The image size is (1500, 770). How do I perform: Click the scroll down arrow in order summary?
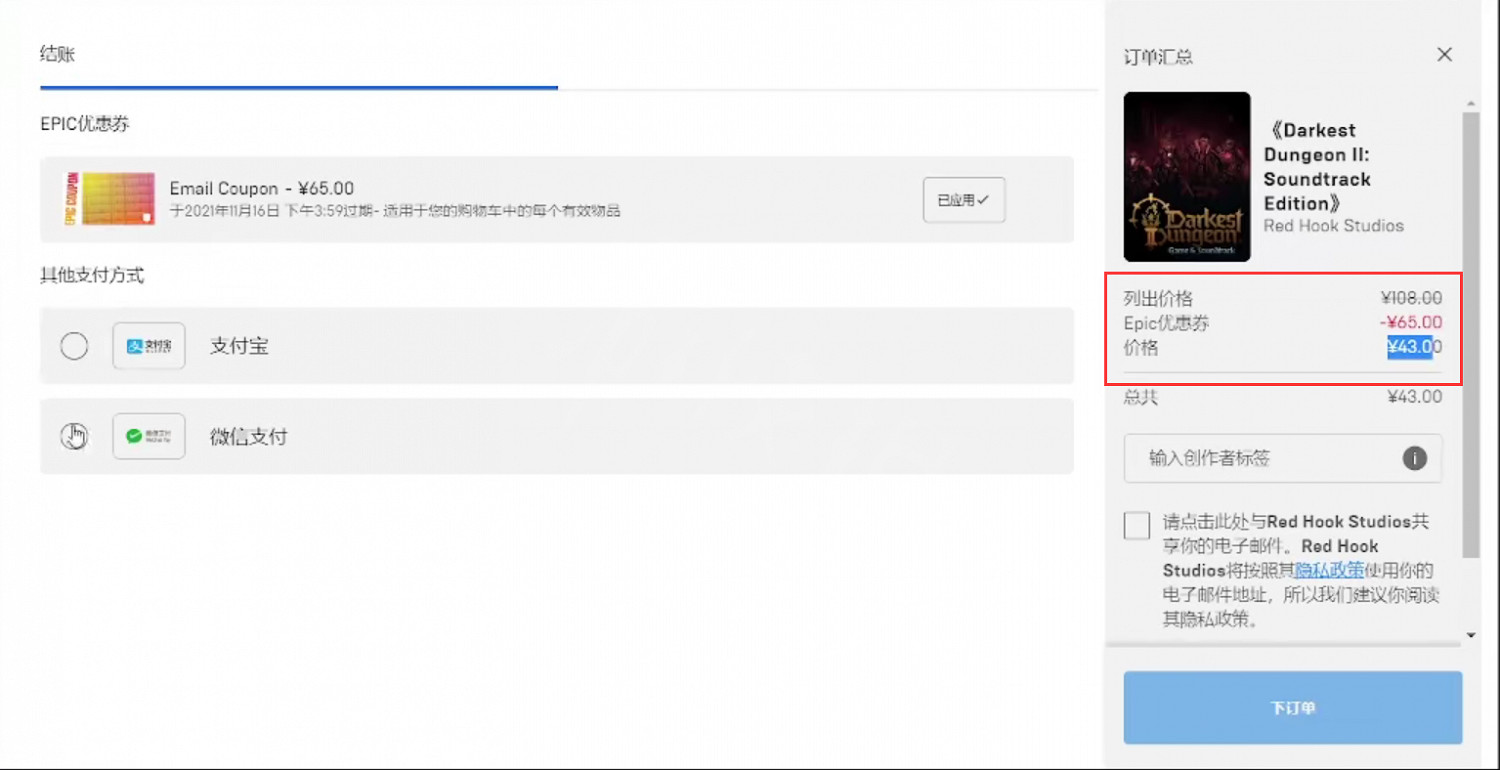[x=1470, y=635]
